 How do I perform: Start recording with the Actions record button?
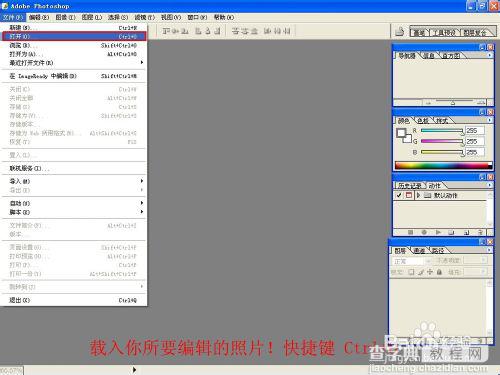(x=424, y=232)
